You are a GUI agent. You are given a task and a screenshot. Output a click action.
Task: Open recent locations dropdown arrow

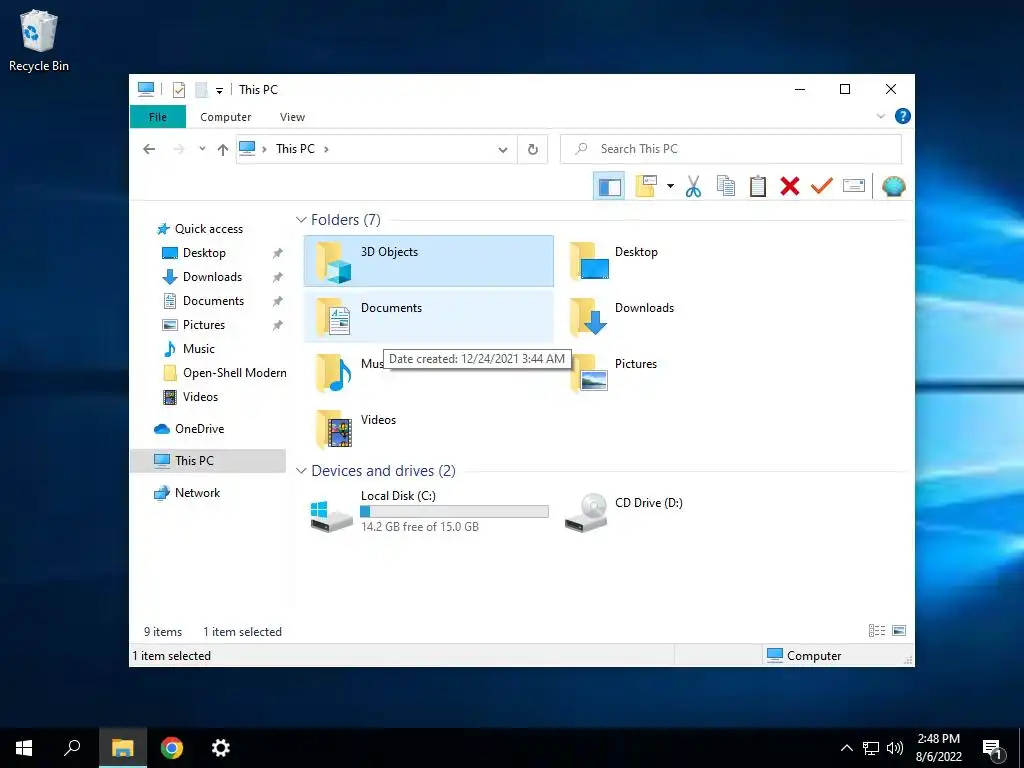[202, 149]
